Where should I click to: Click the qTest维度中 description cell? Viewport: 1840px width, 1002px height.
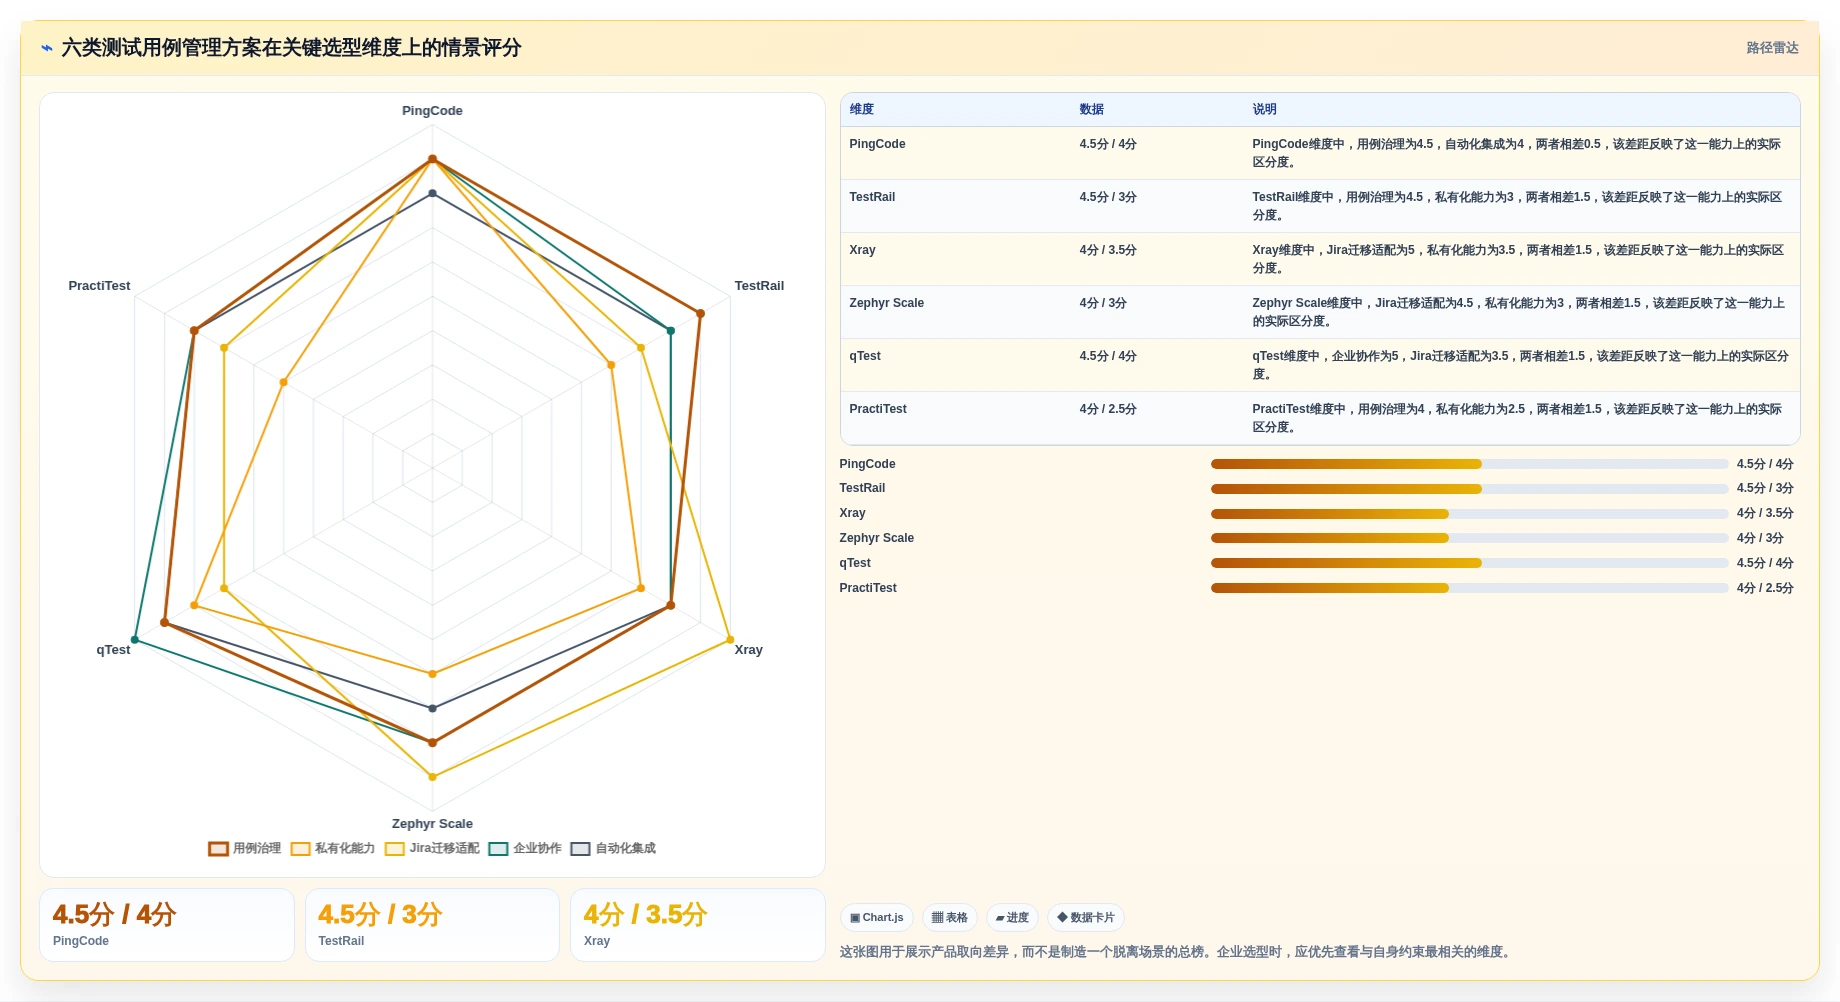tap(1520, 365)
